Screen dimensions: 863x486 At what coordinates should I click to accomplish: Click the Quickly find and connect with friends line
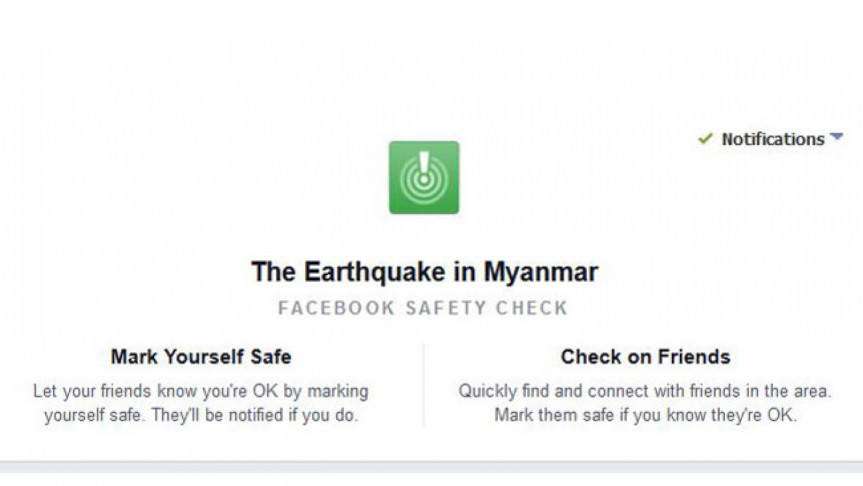pyautogui.click(x=645, y=391)
